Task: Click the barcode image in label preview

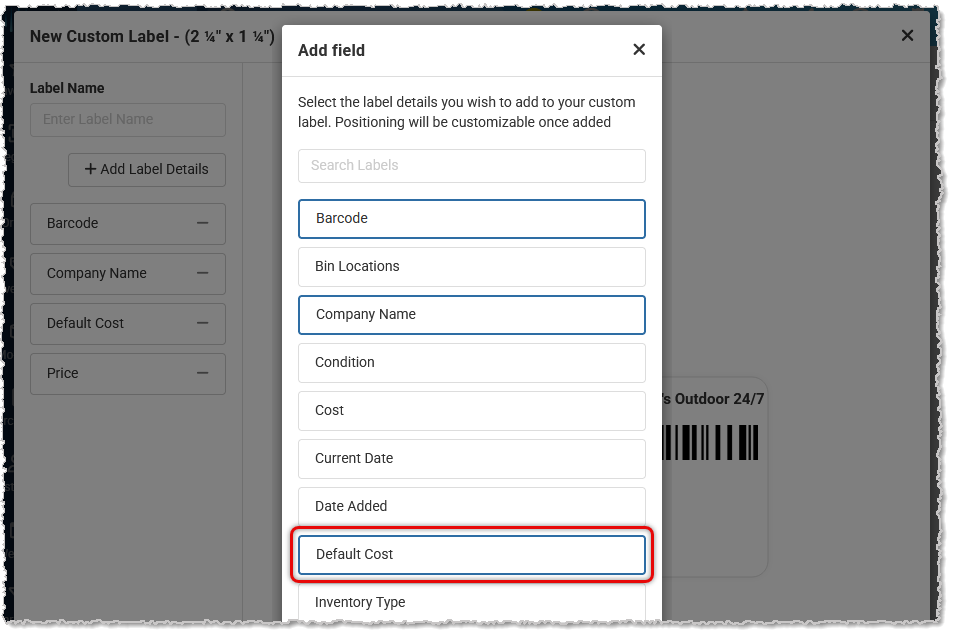Action: tap(710, 442)
